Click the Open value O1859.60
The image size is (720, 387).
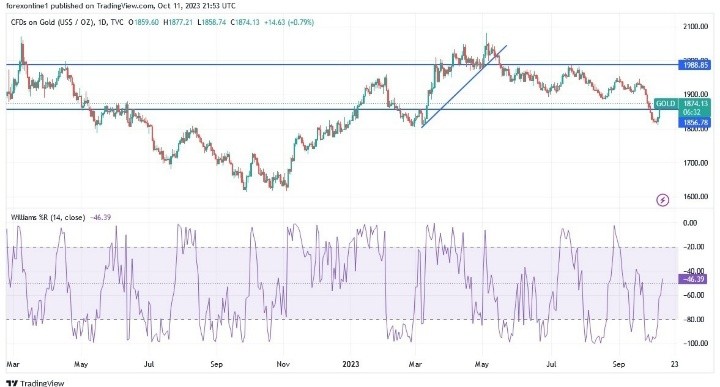point(143,22)
